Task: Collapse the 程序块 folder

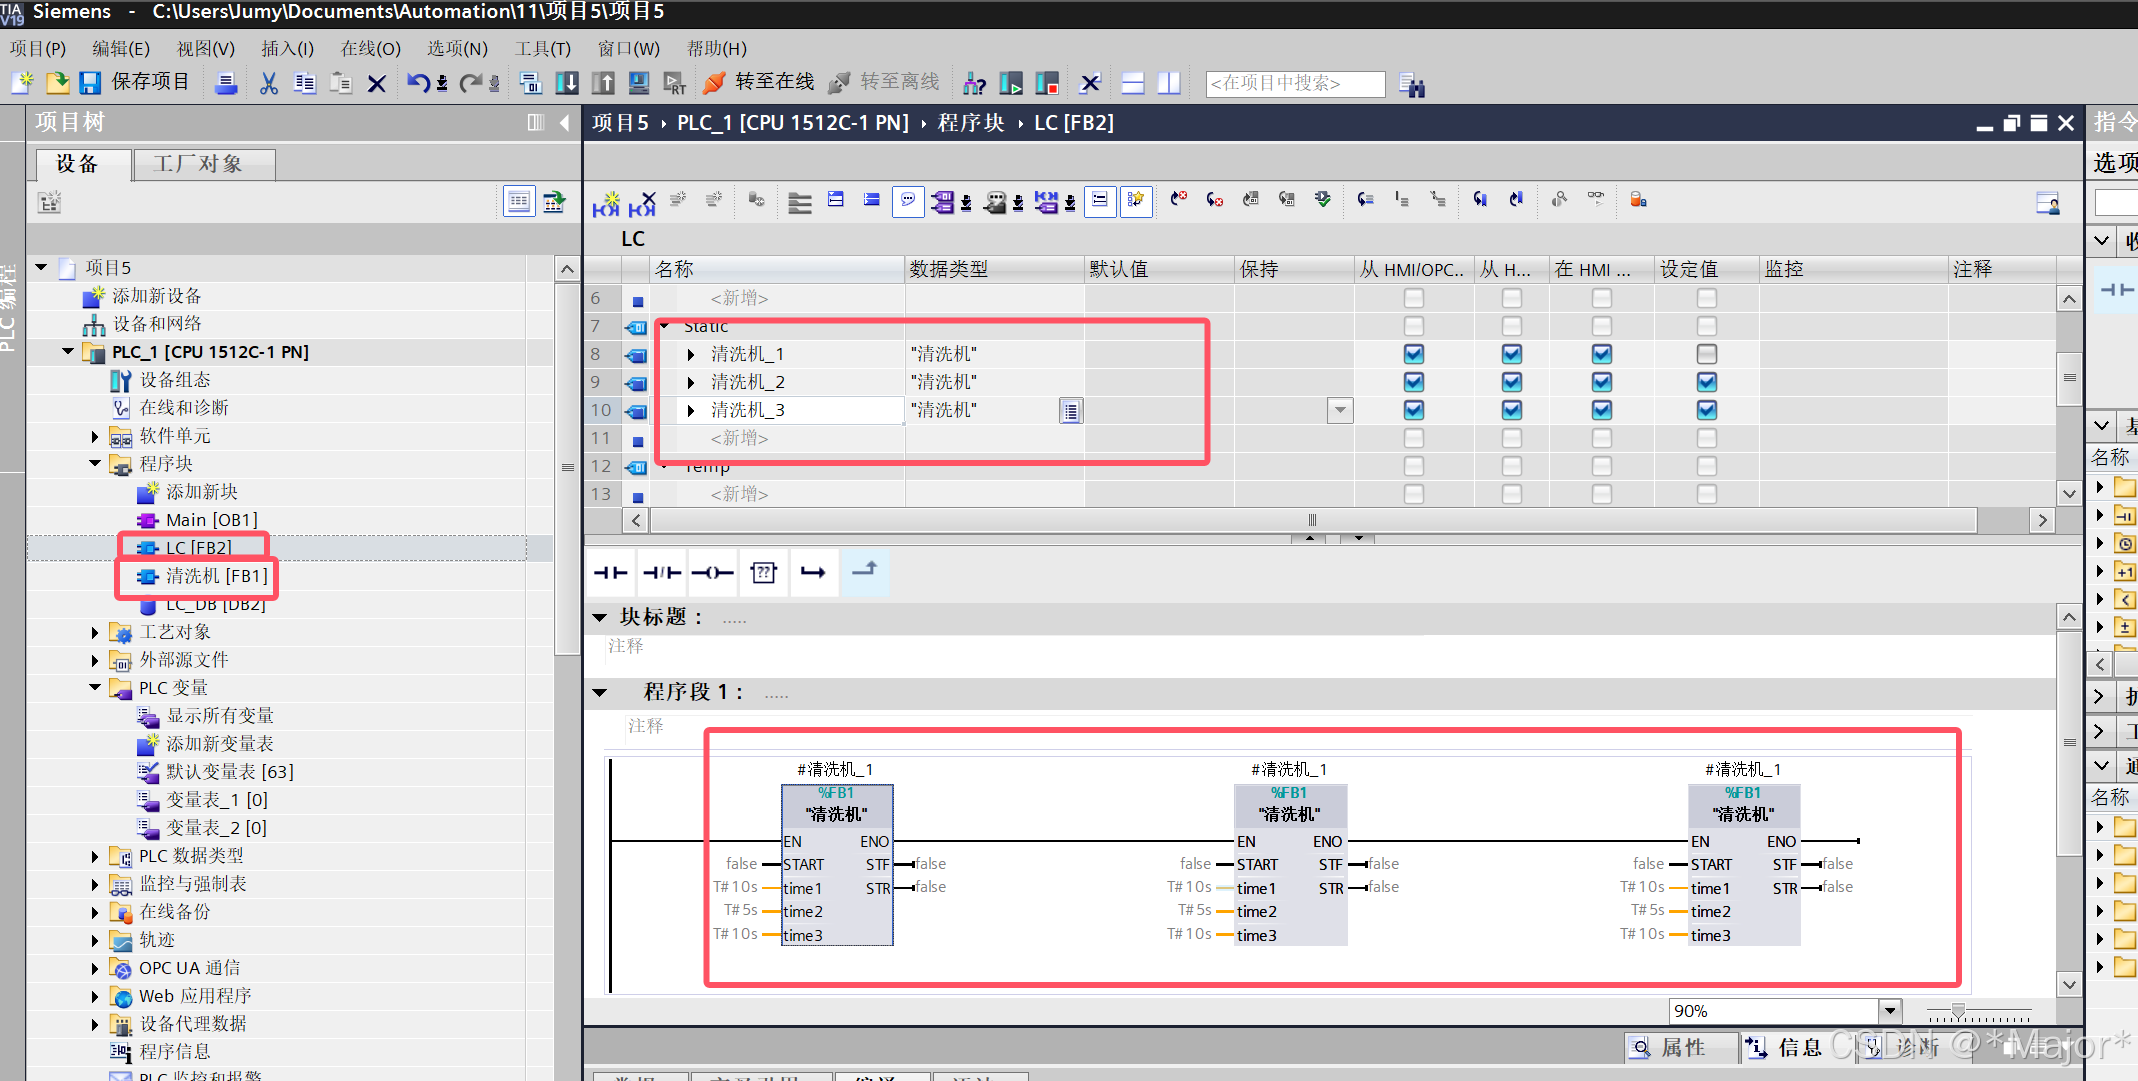Action: point(95,463)
